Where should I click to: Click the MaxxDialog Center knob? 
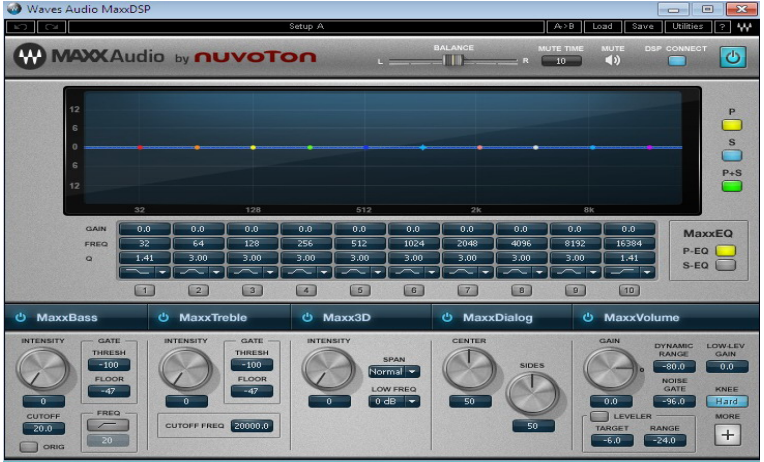click(469, 369)
